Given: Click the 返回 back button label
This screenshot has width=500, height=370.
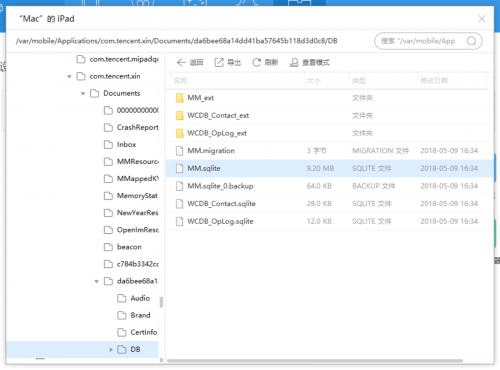Looking at the screenshot, I should 196,62.
